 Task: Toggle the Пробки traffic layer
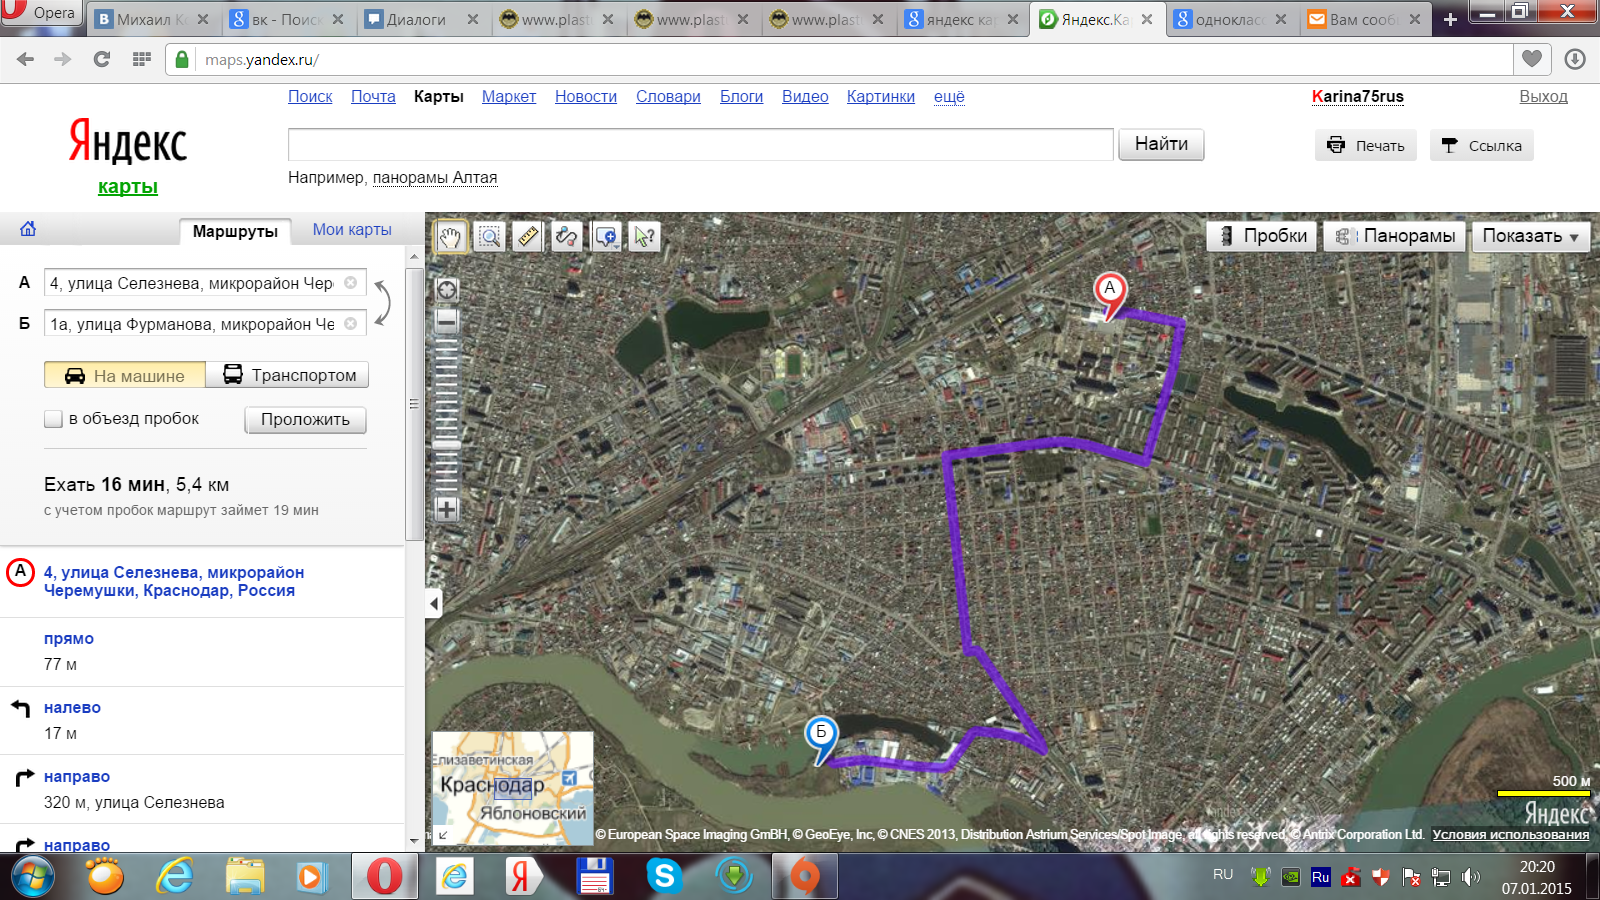click(x=1262, y=236)
